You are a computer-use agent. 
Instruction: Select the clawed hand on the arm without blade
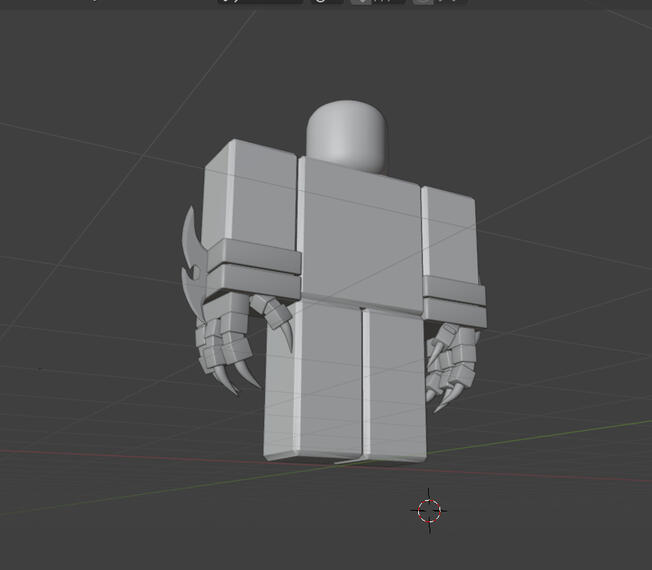(x=451, y=366)
